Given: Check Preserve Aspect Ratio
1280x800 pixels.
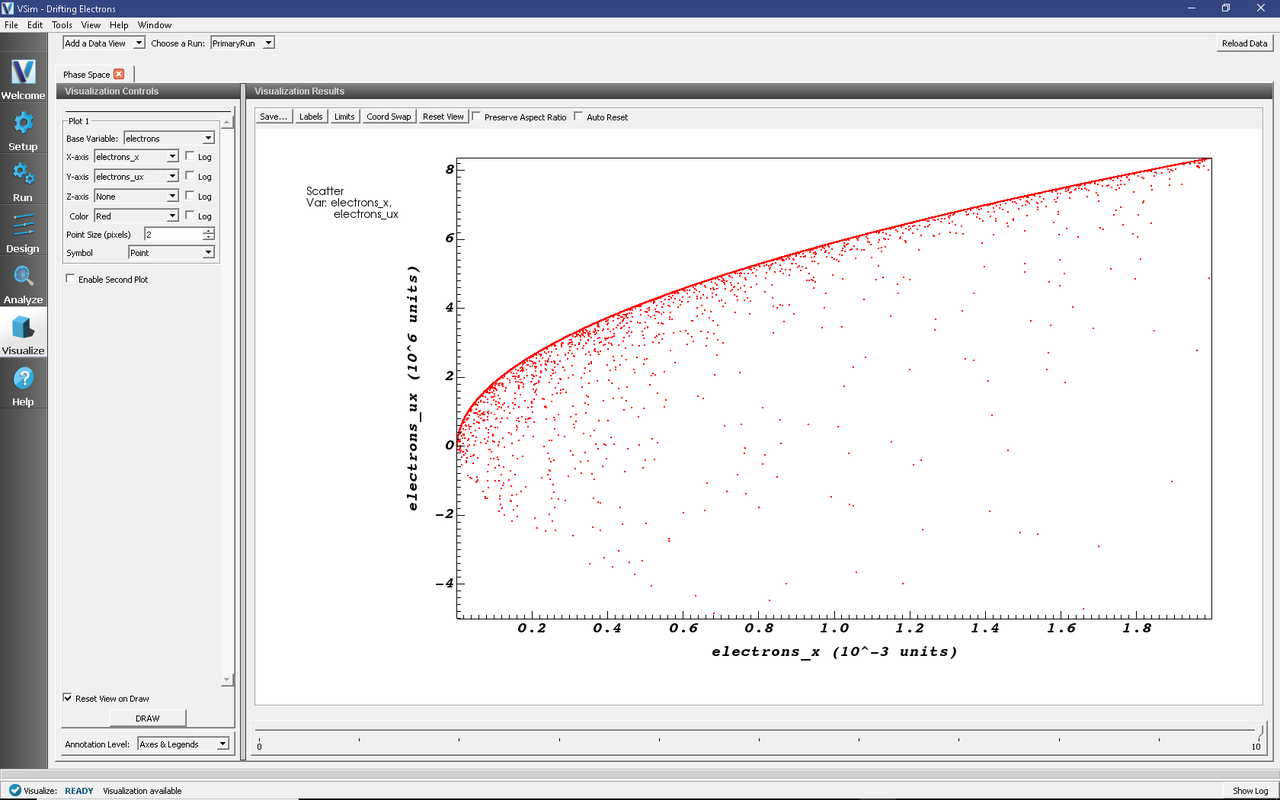Looking at the screenshot, I should click(476, 117).
